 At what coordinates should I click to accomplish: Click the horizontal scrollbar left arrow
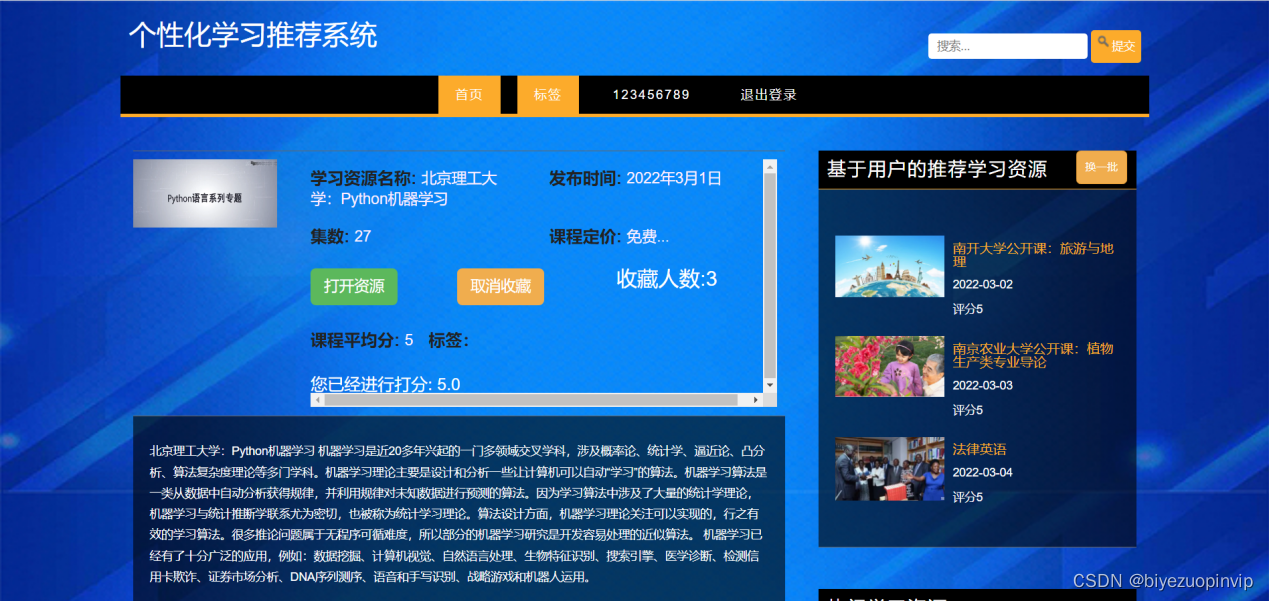(318, 400)
